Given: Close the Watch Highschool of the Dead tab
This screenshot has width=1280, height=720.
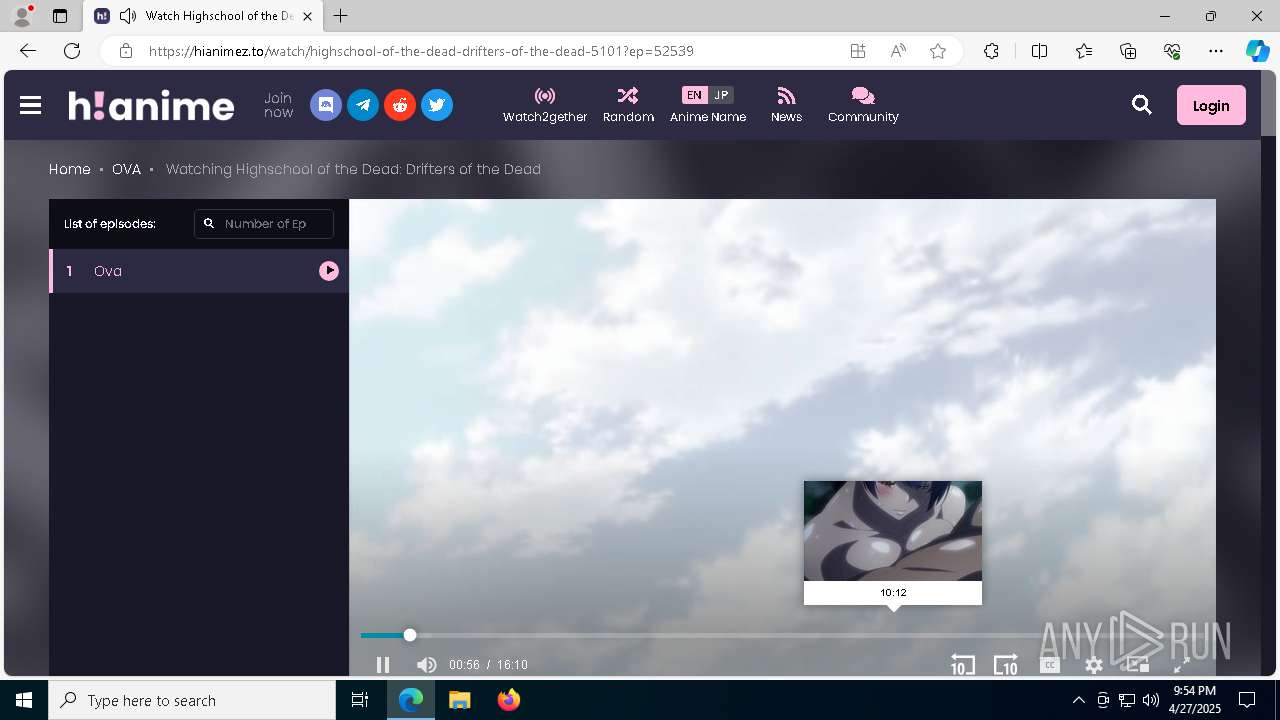Looking at the screenshot, I should pos(307,16).
